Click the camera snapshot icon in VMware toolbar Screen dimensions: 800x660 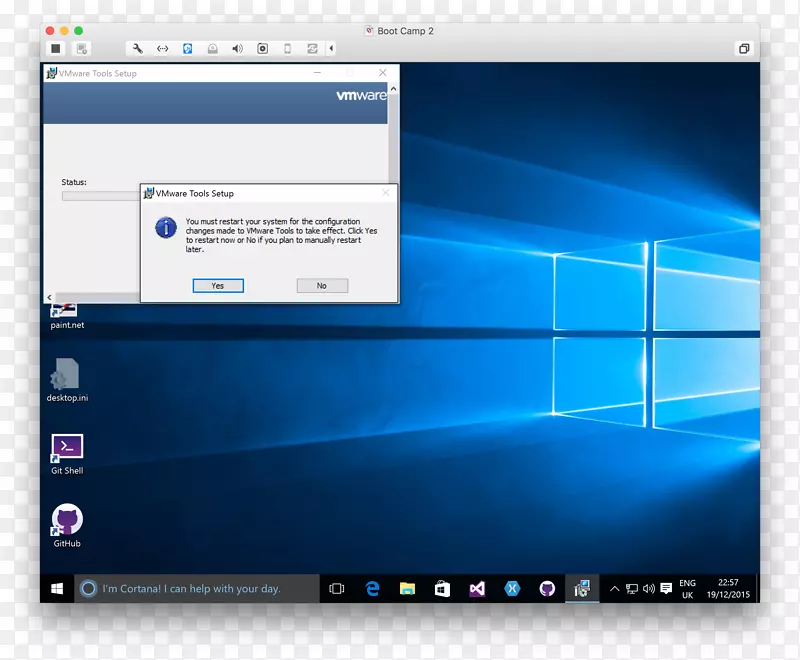click(262, 48)
